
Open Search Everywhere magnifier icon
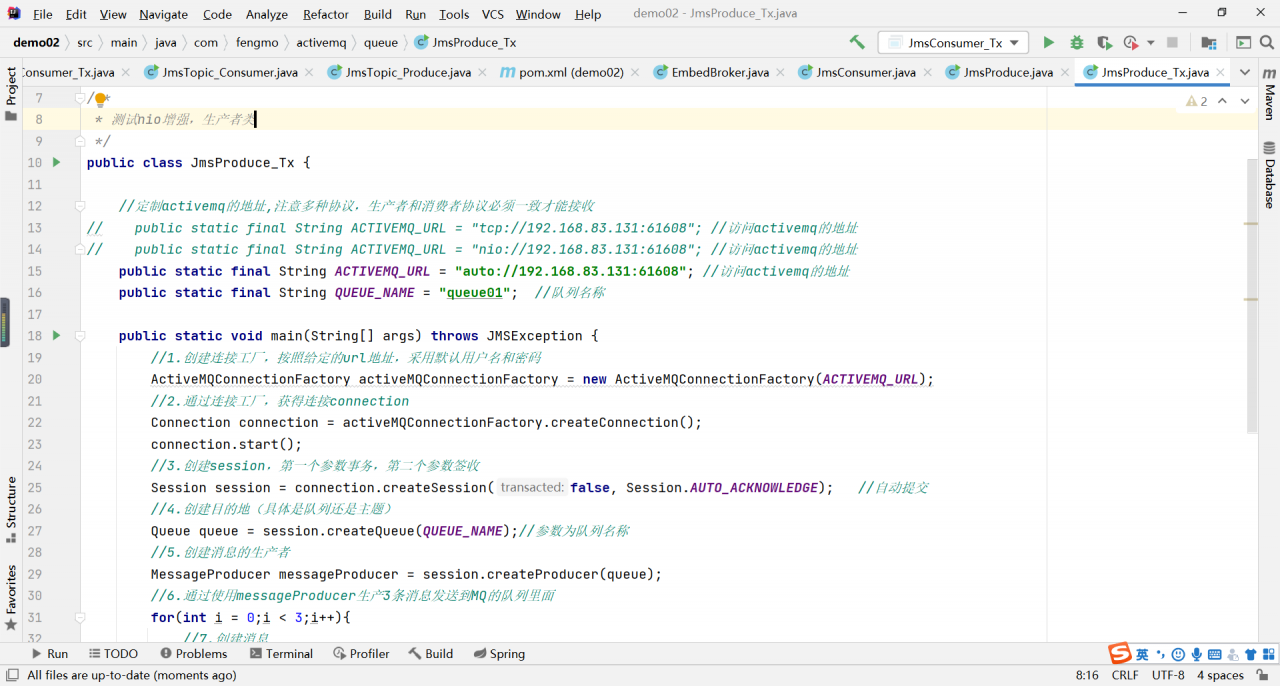(x=1265, y=43)
